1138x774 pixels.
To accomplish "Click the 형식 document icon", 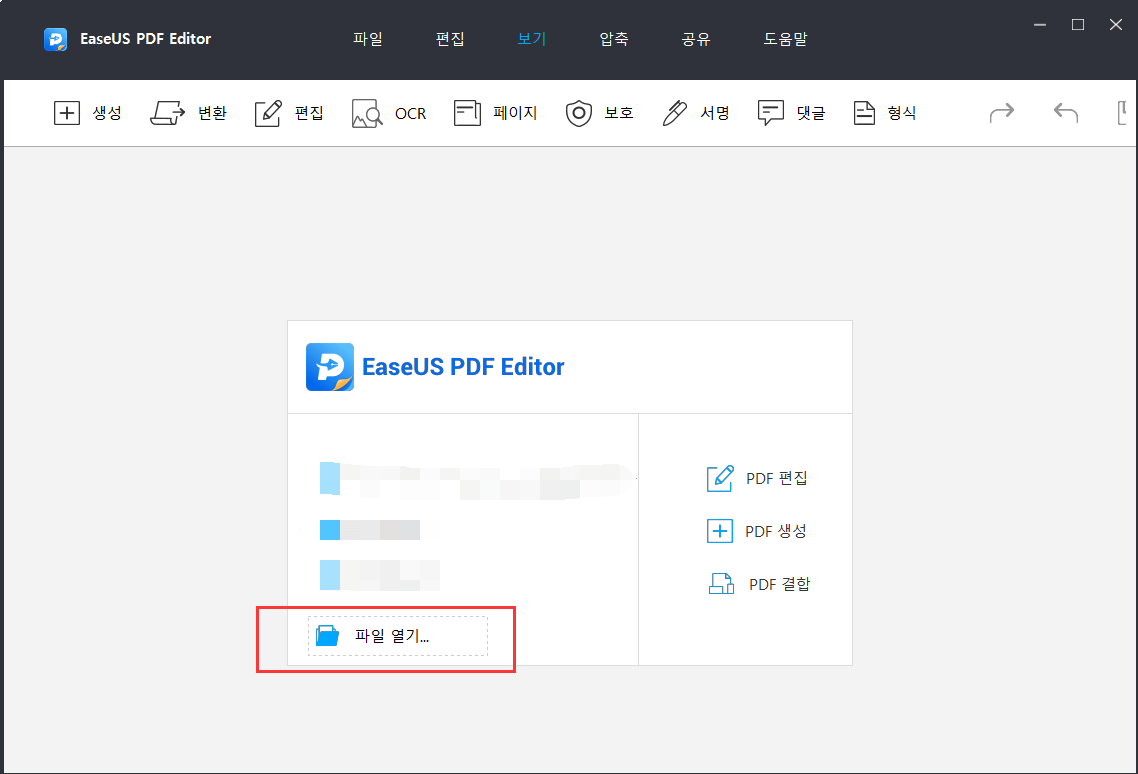I will [864, 113].
